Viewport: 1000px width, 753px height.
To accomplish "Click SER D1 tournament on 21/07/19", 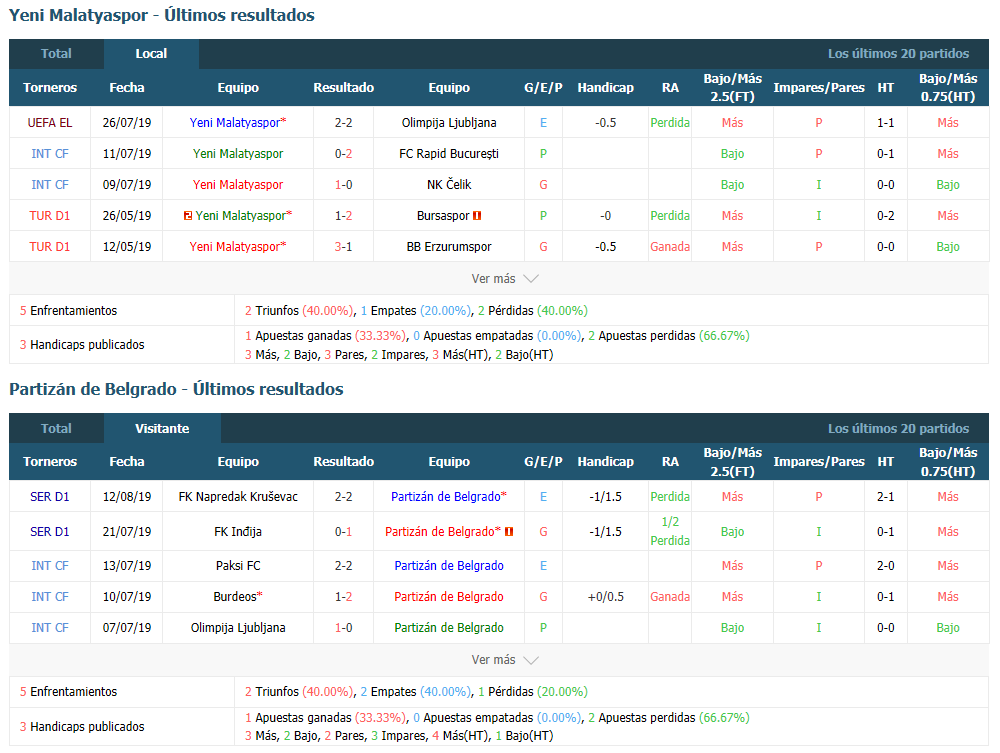I will 50,532.
